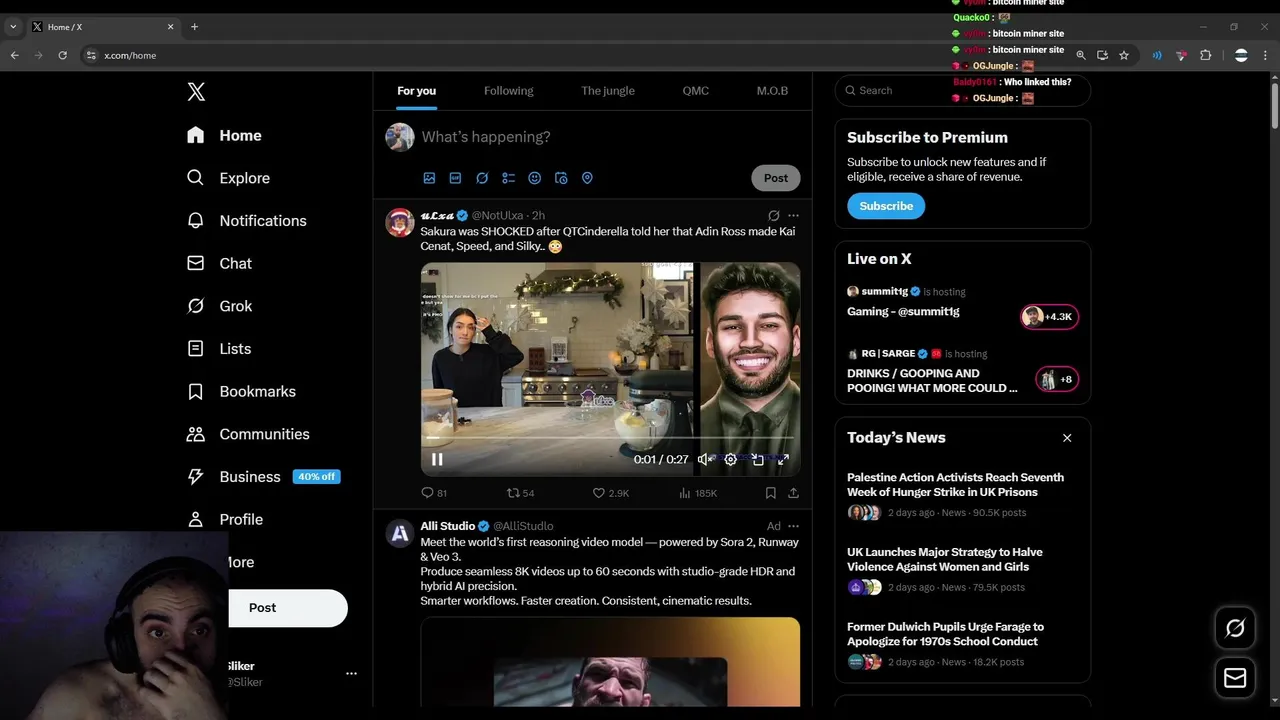
Task: Enhance post with Grok icon in composer
Action: 482,178
